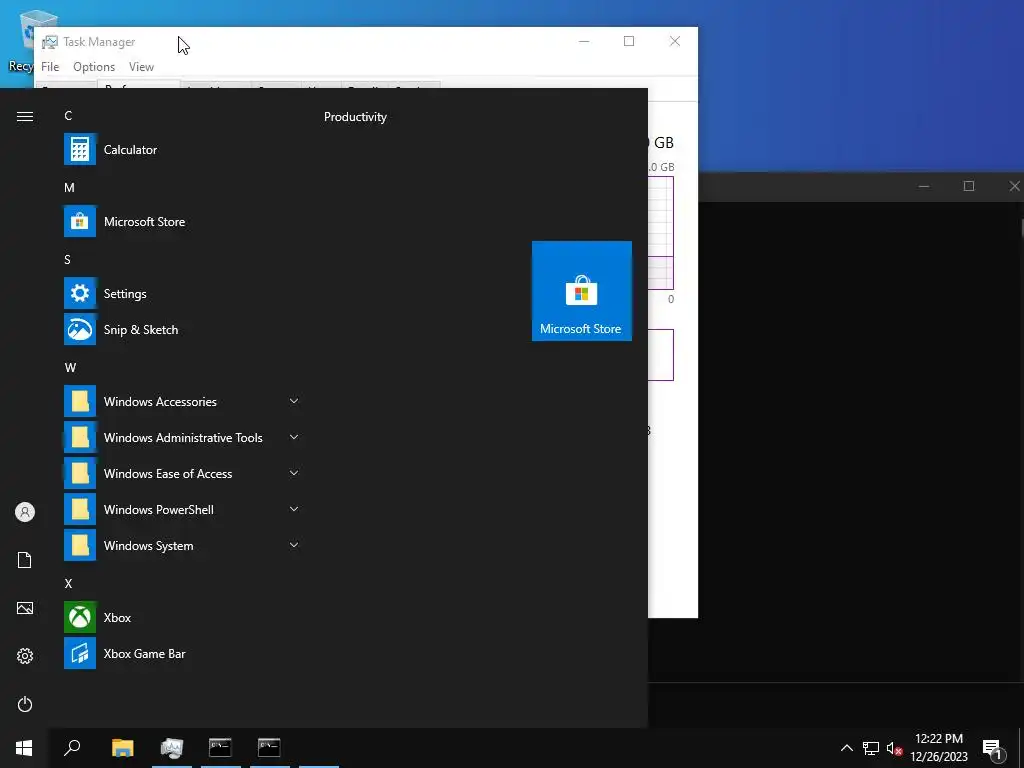Switch to the second Command Prompt taskbar icon

tap(269, 748)
